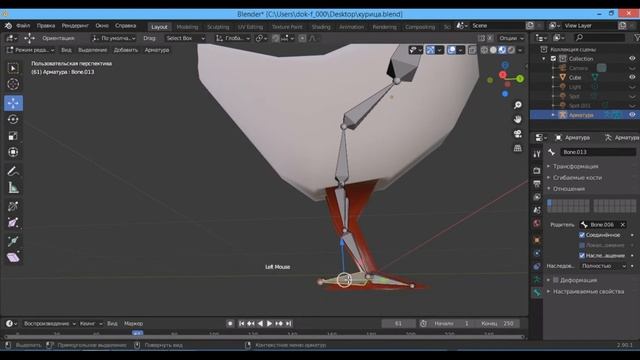
Task: Toggle viewport gizmos button
Action: pos(430,50)
